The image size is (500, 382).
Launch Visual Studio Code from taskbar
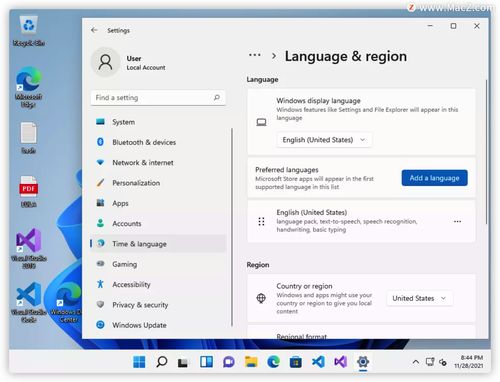318,362
